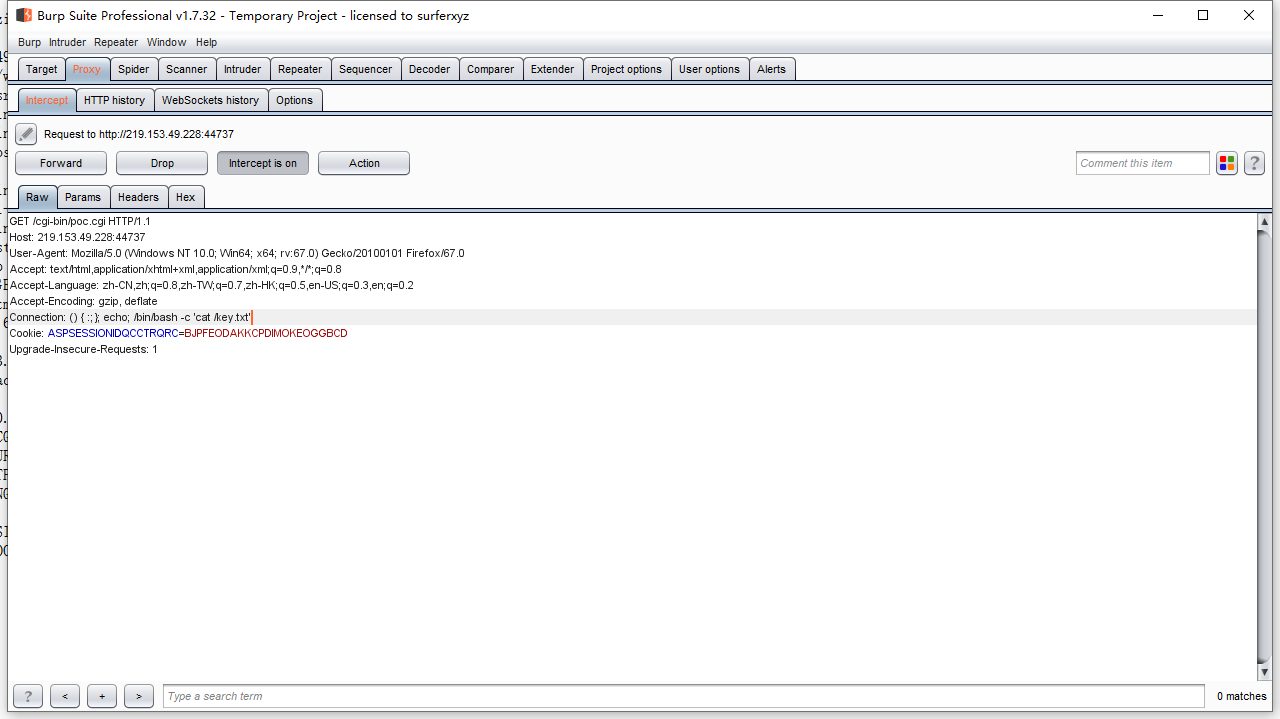Switch to the Target tab
Image resolution: width=1280 pixels, height=719 pixels.
(42, 69)
